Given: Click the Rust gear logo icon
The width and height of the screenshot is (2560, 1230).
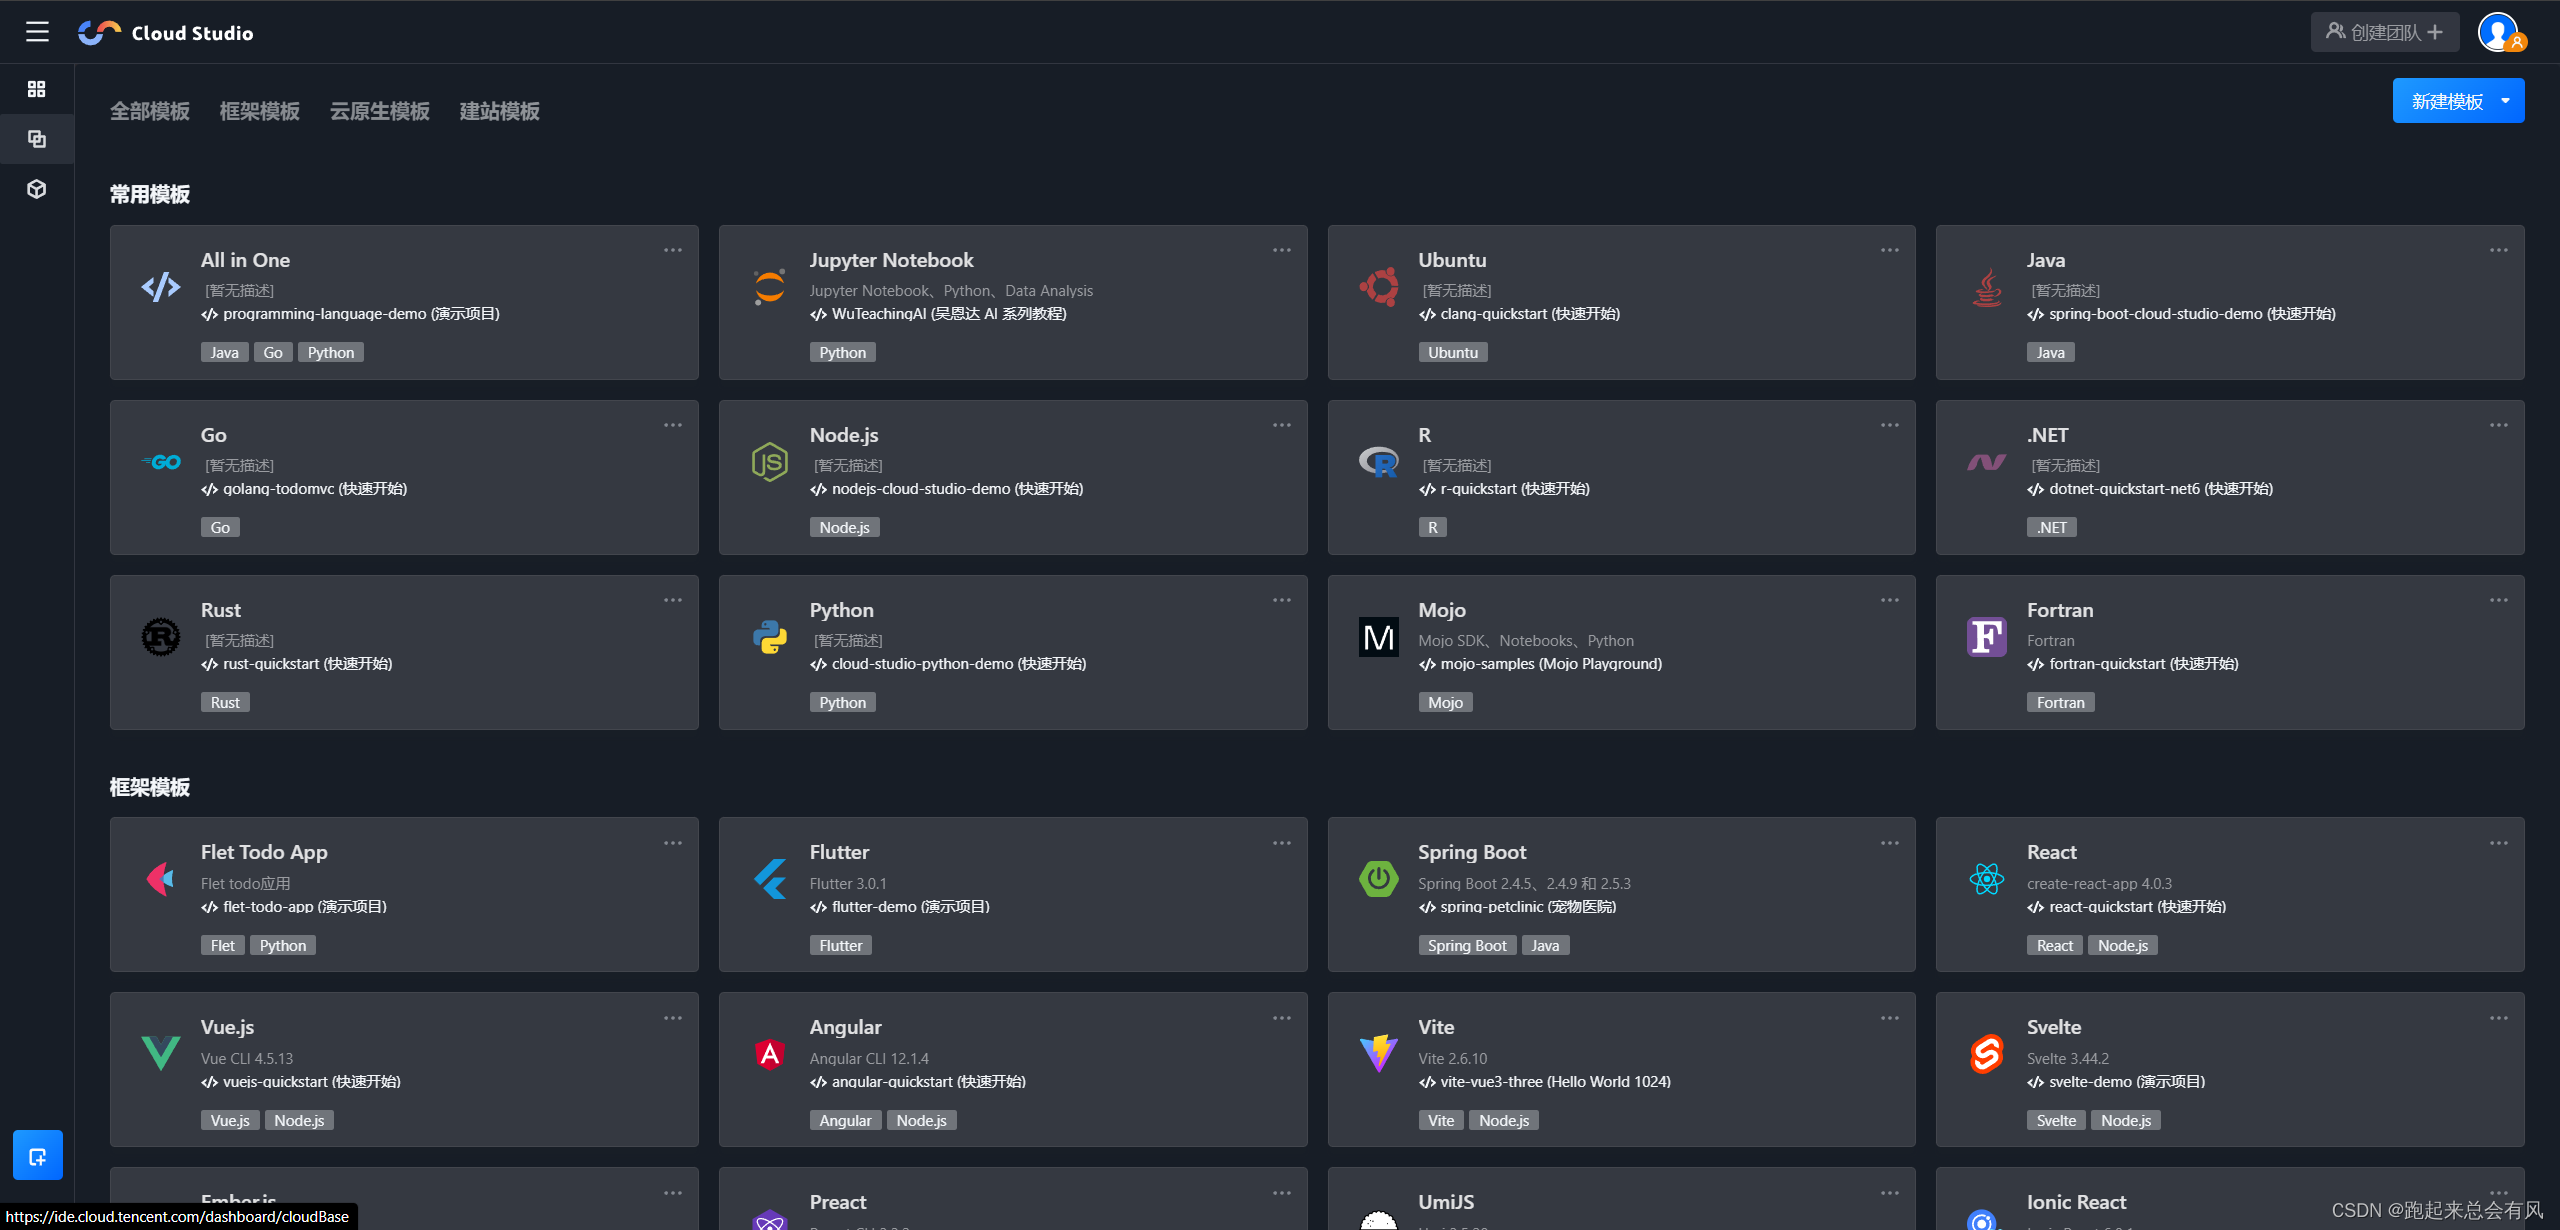Looking at the screenshot, I should [x=161, y=637].
